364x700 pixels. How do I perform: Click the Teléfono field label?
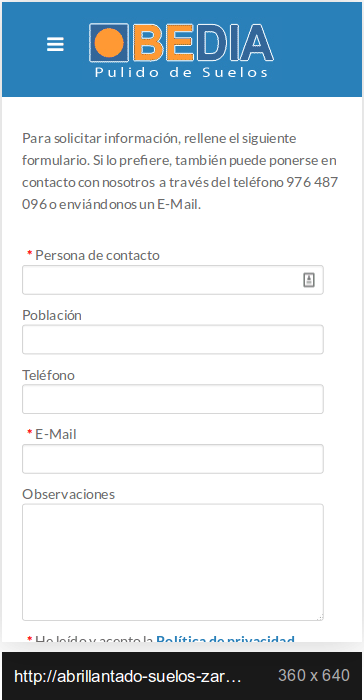[48, 375]
